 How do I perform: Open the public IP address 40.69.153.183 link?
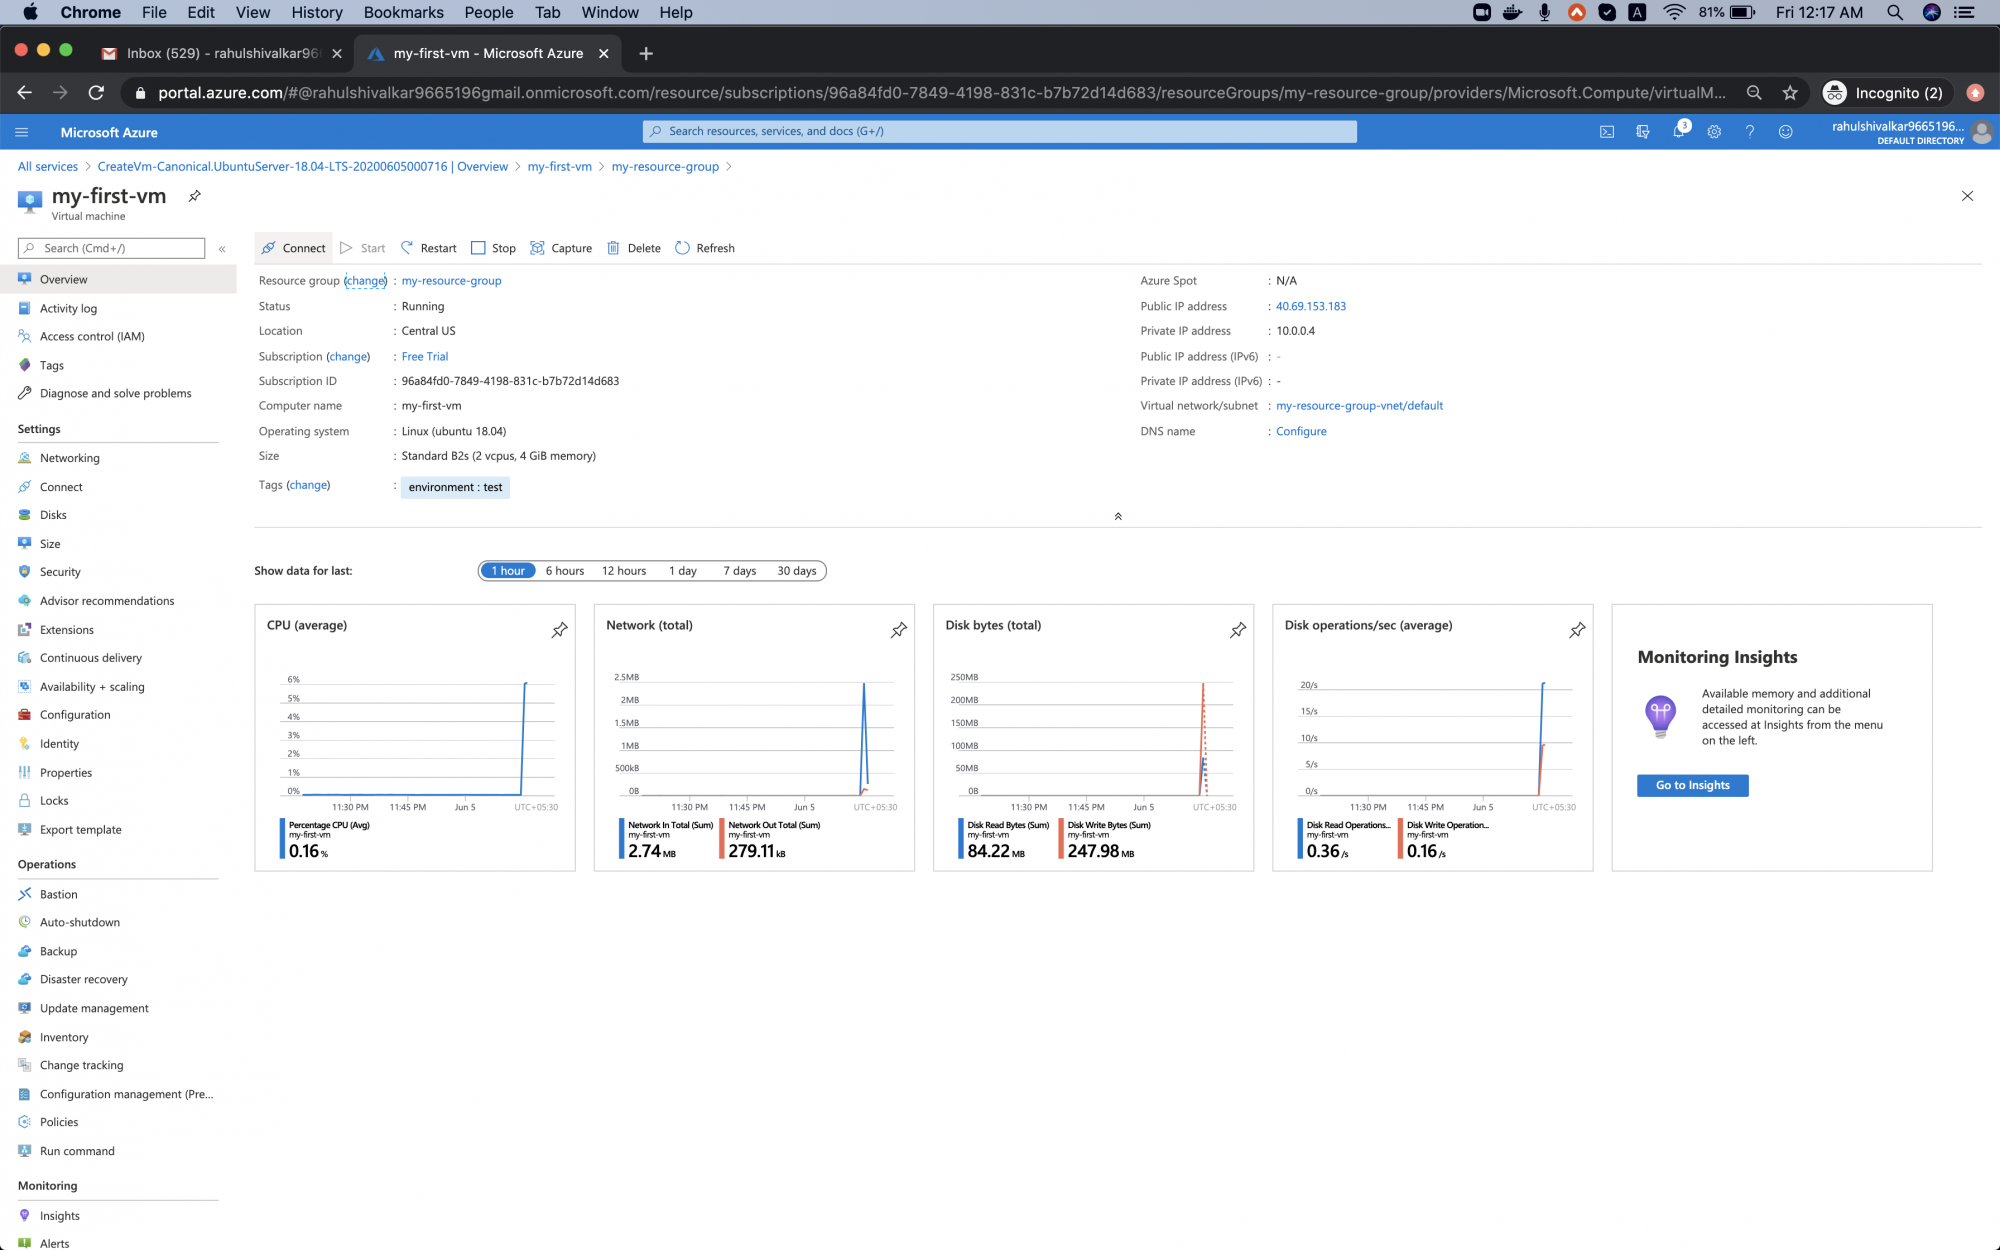(x=1310, y=306)
